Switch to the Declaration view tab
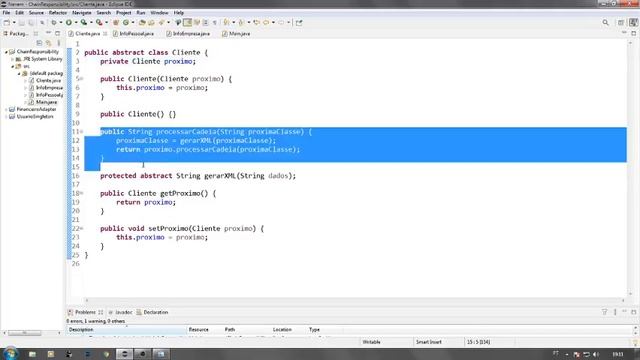This screenshot has height=360, width=640. pos(152,312)
